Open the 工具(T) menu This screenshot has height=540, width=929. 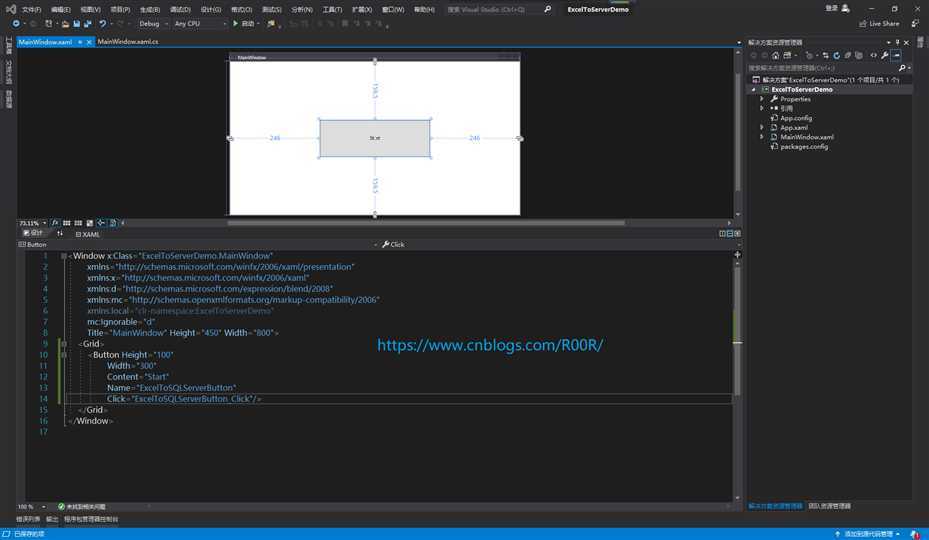tap(332, 9)
